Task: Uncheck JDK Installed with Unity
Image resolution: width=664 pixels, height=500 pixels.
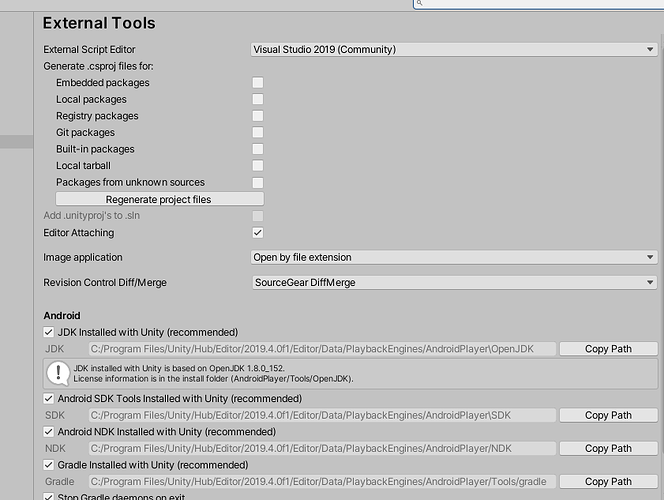Action: pos(49,332)
